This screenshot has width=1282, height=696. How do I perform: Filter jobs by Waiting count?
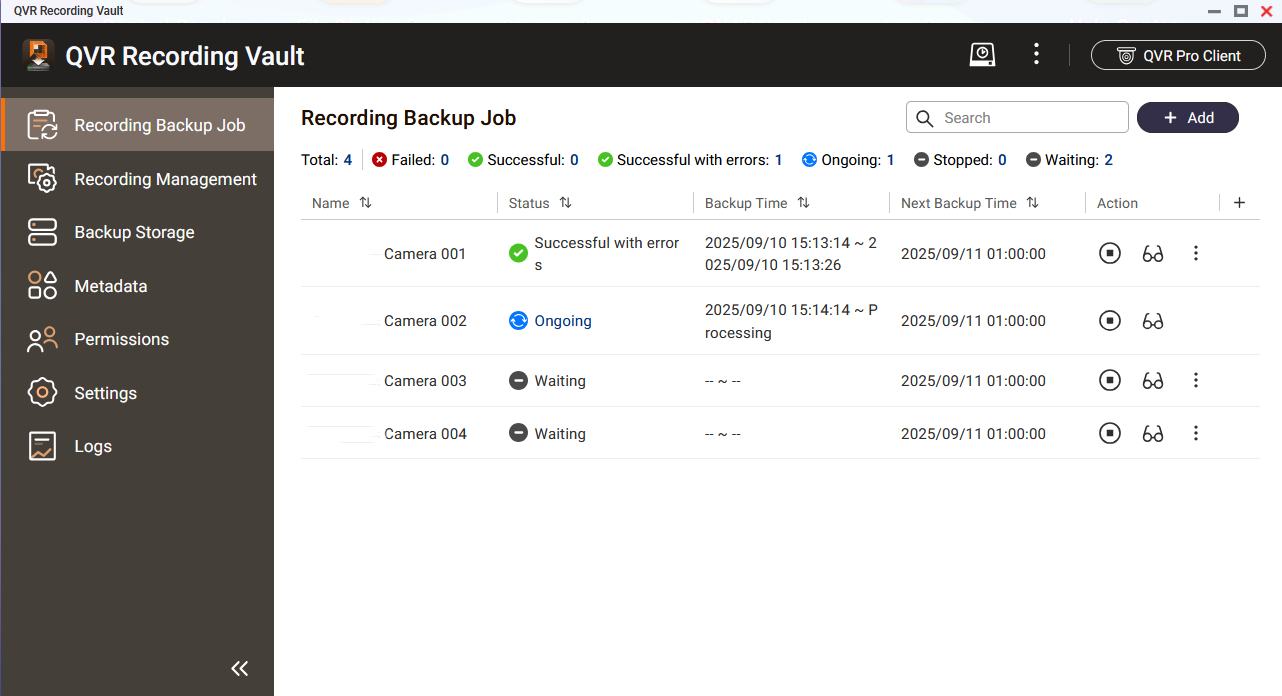(x=1069, y=160)
